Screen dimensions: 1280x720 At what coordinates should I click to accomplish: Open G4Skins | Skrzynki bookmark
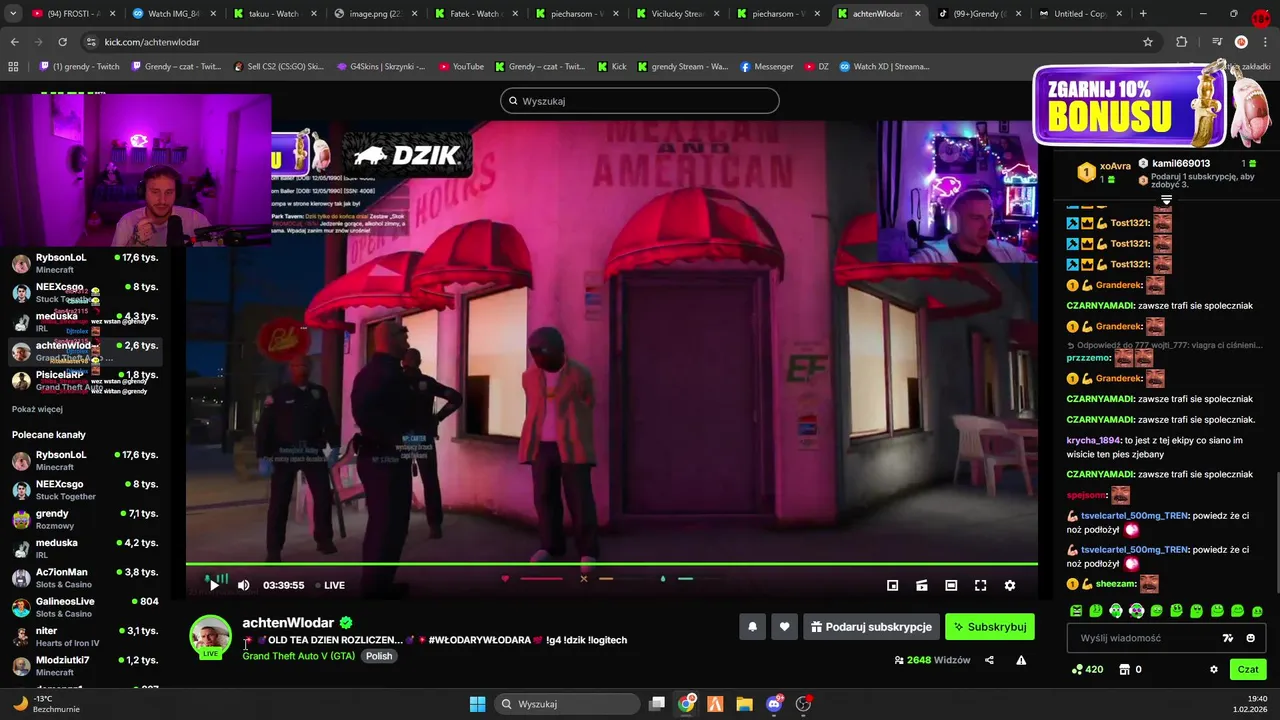point(381,67)
